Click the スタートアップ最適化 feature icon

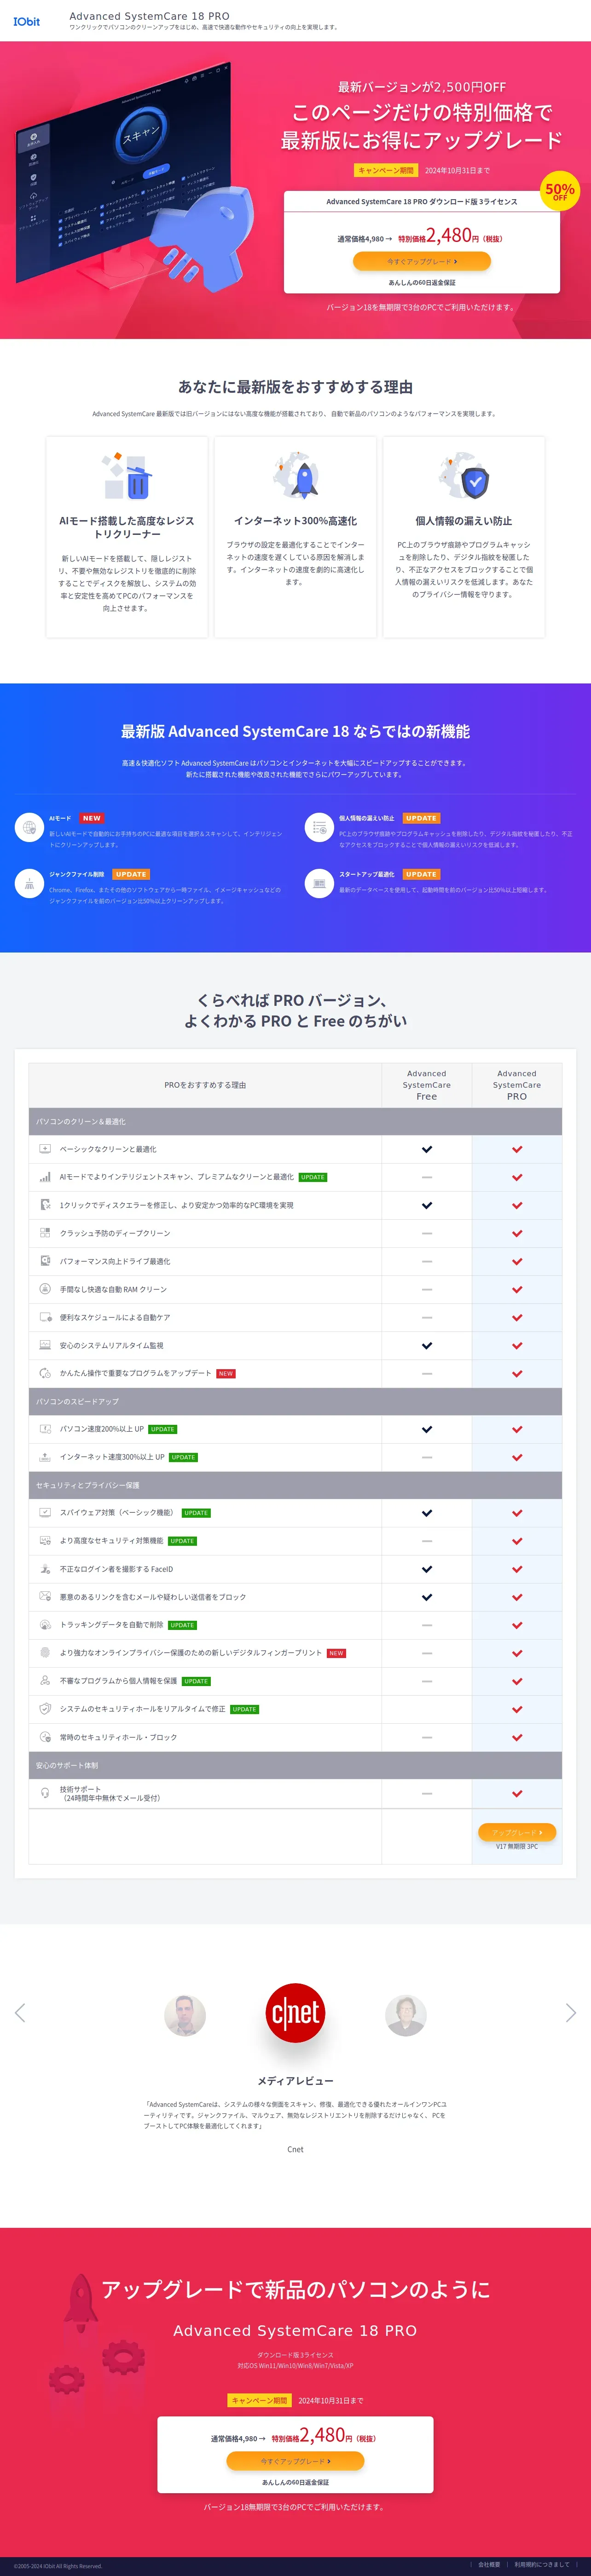319,883
